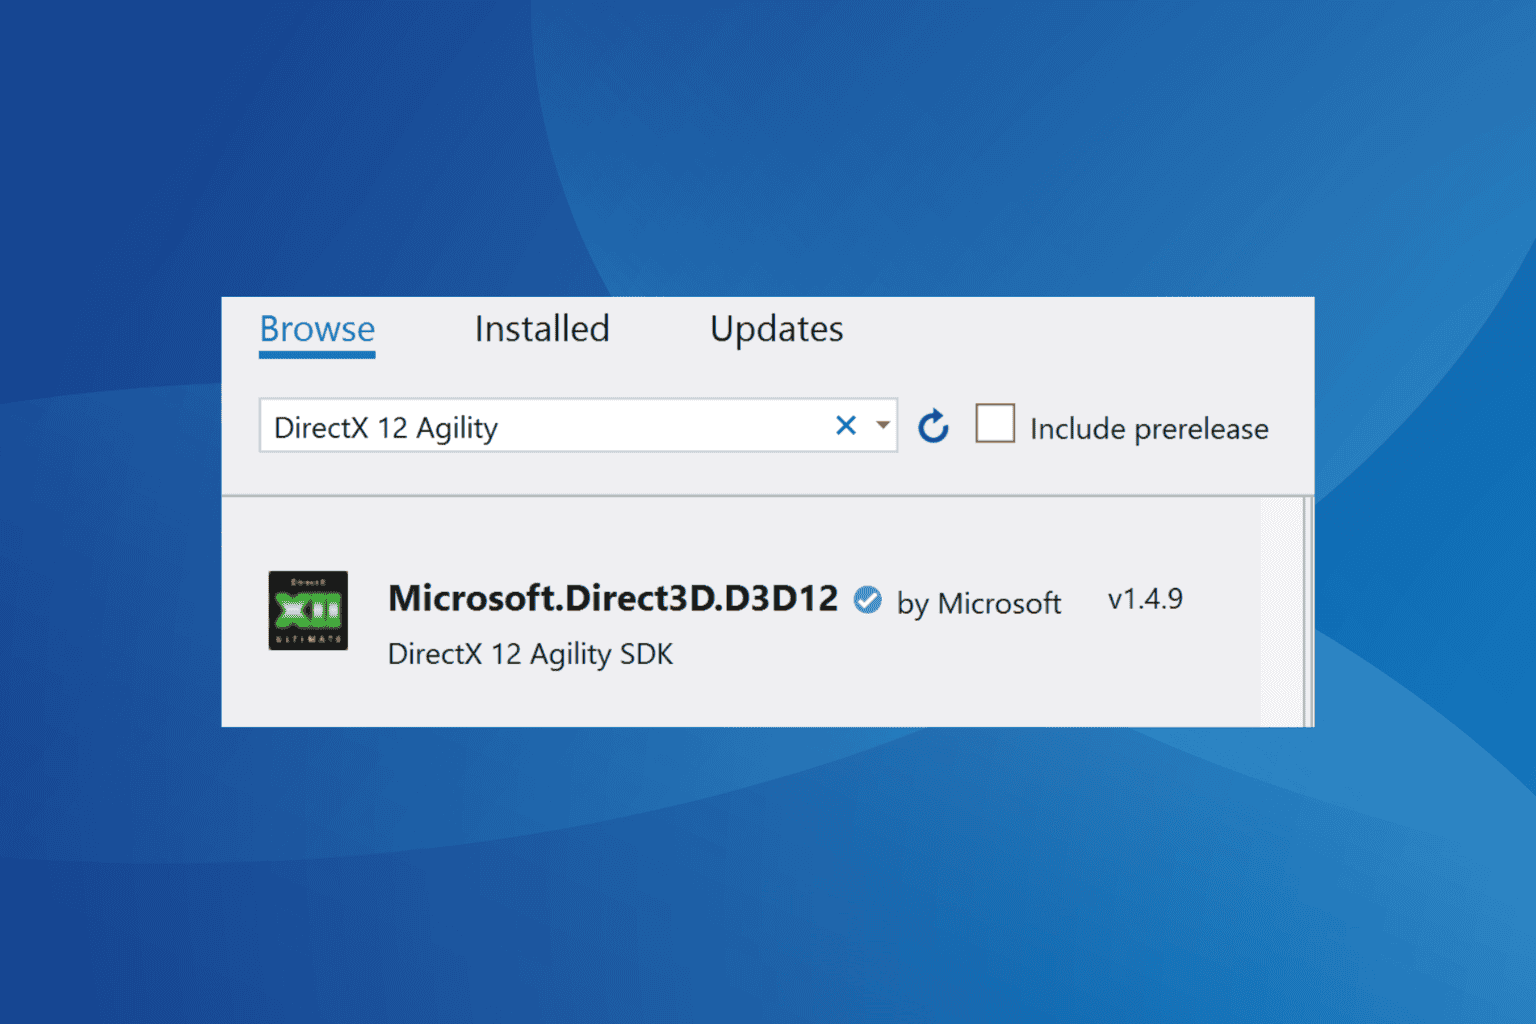Clear the search box with the X icon
The height and width of the screenshot is (1024, 1536).
click(846, 426)
